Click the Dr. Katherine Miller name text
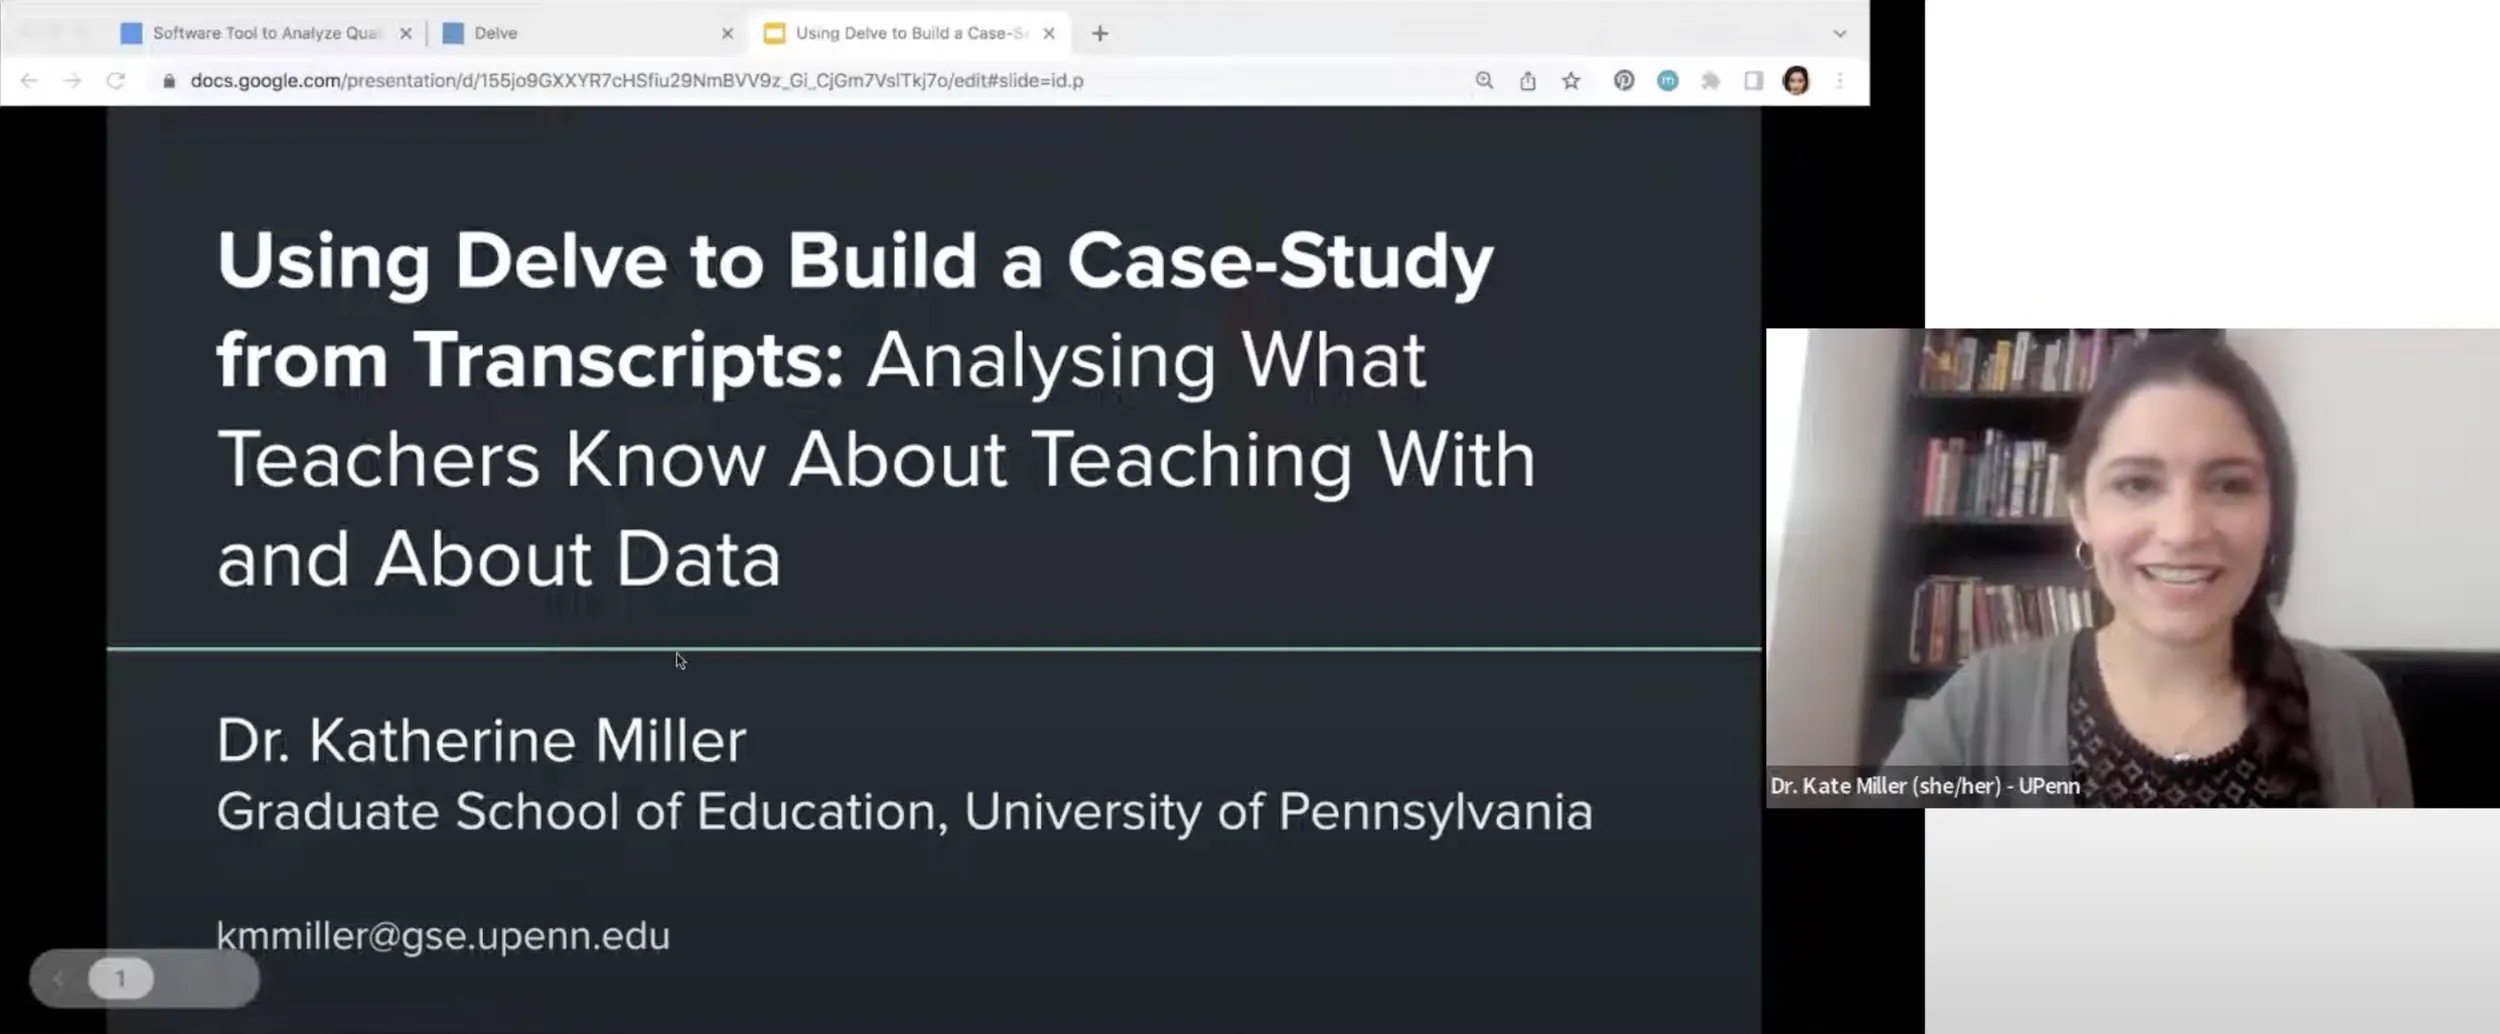The height and width of the screenshot is (1034, 2500). coord(481,740)
